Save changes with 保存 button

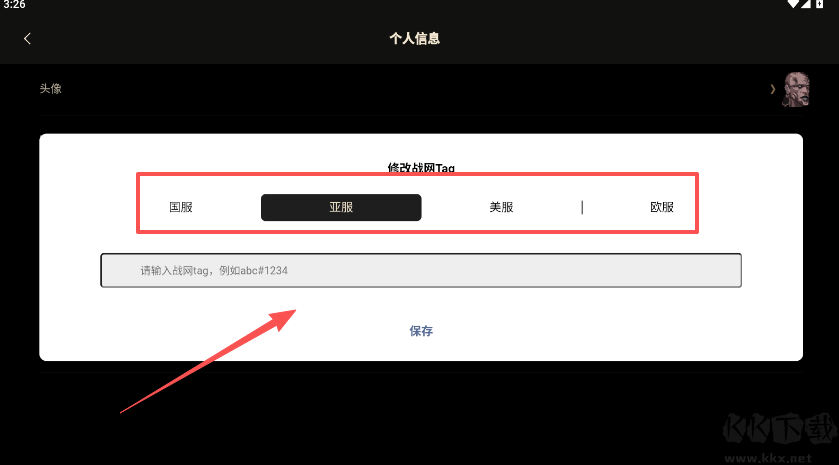click(421, 331)
